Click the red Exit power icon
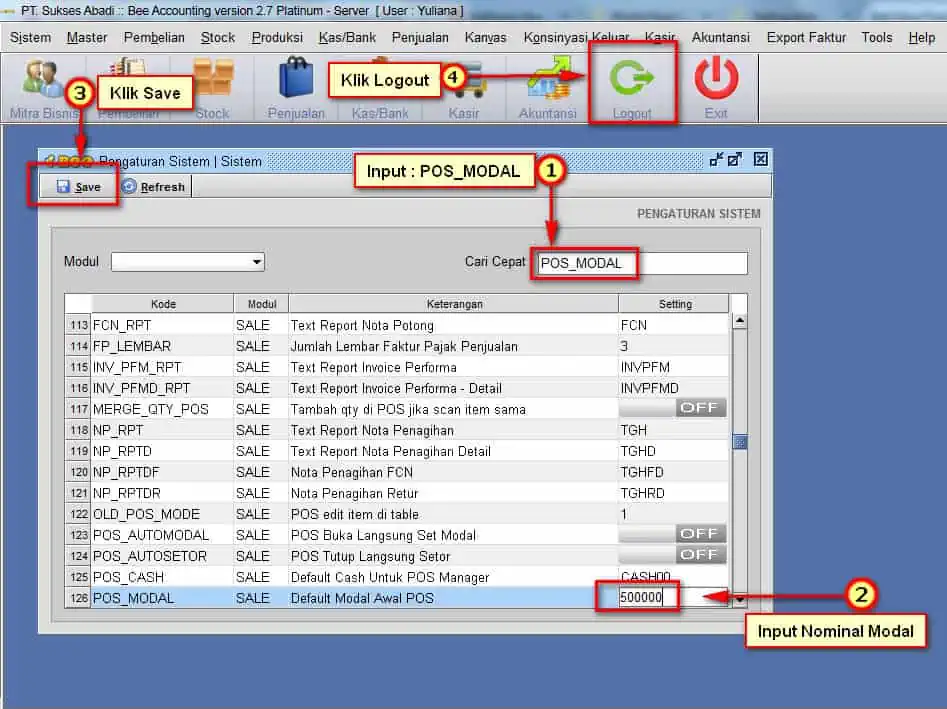The image size is (947, 709). (716, 77)
